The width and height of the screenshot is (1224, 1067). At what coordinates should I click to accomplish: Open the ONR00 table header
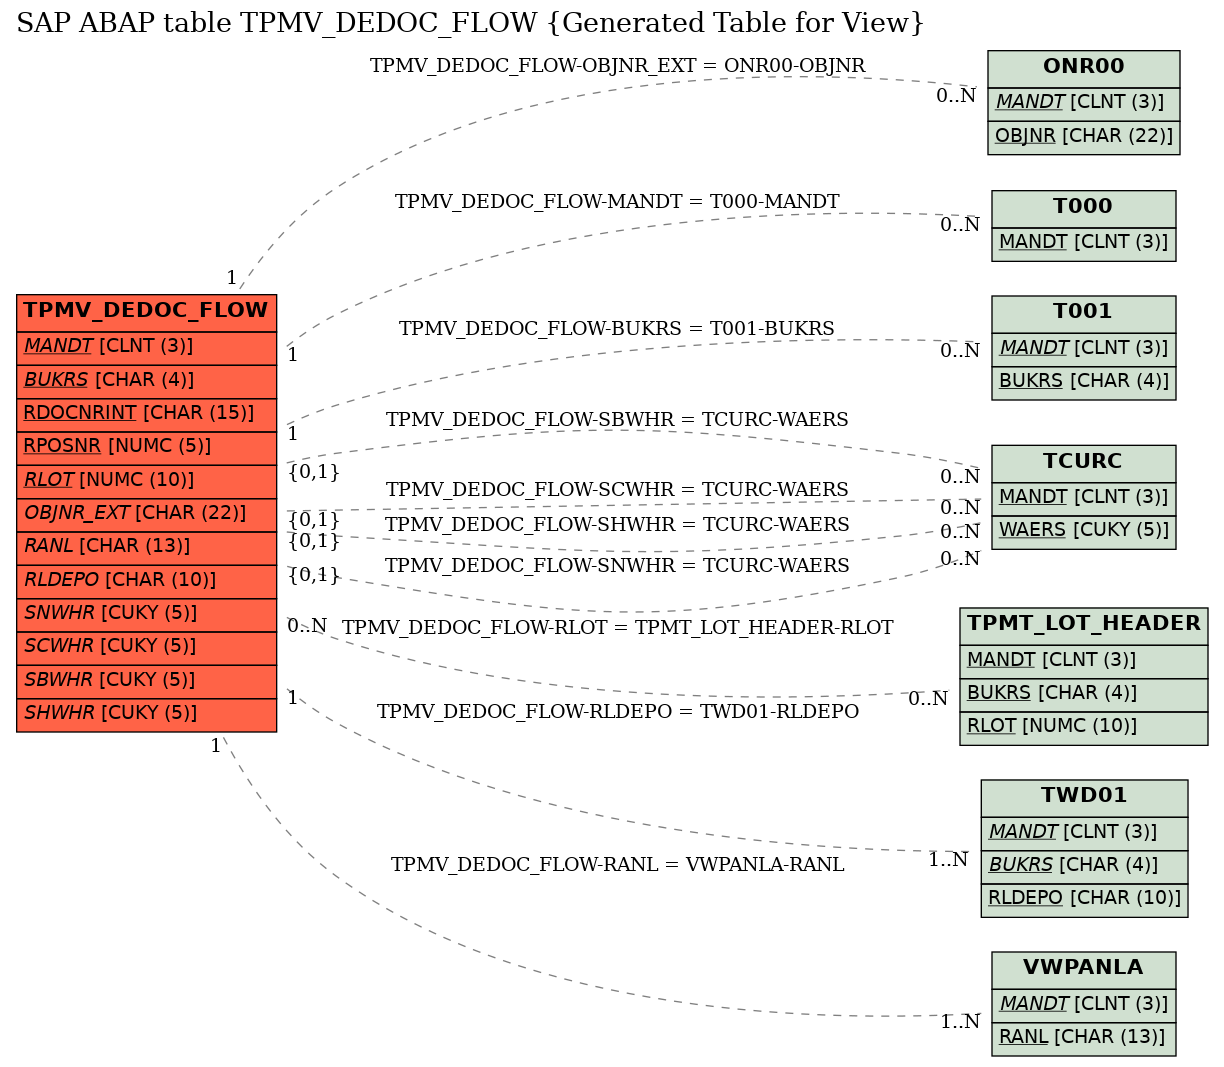coord(1084,68)
